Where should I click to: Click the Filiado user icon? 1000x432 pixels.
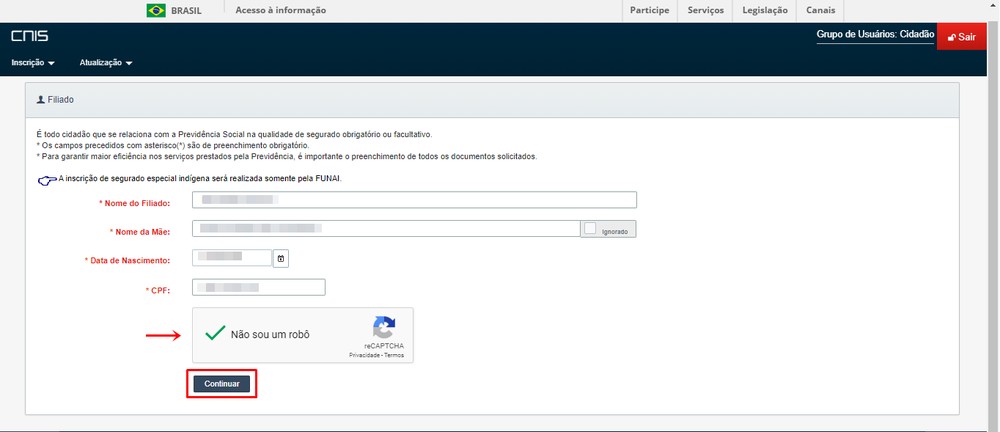[x=40, y=100]
